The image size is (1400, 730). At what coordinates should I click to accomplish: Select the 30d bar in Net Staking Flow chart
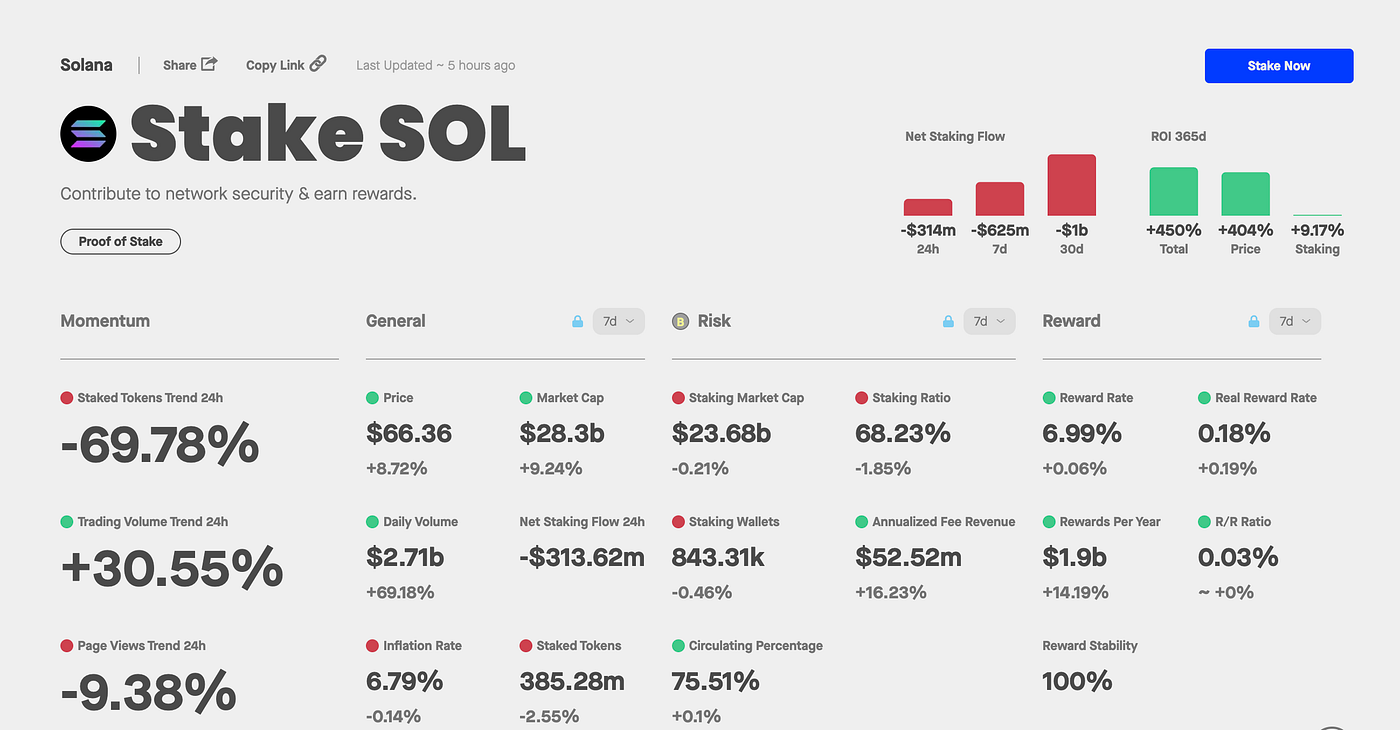point(1071,182)
